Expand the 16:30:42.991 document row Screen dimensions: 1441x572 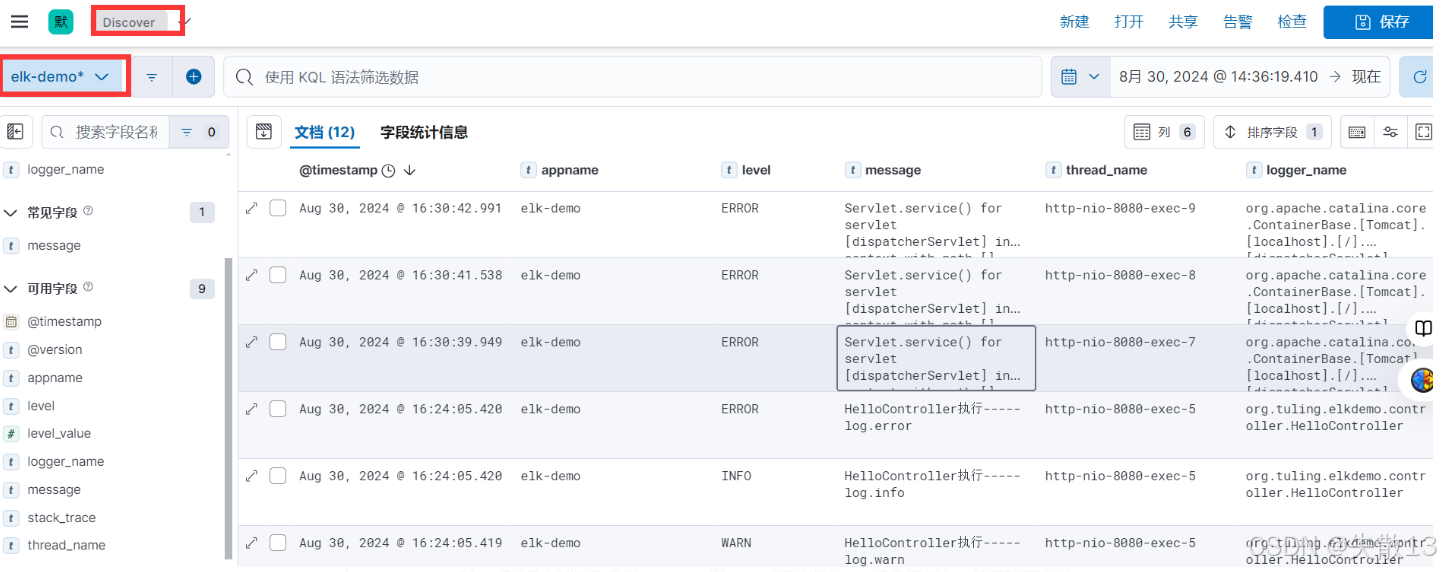[252, 208]
